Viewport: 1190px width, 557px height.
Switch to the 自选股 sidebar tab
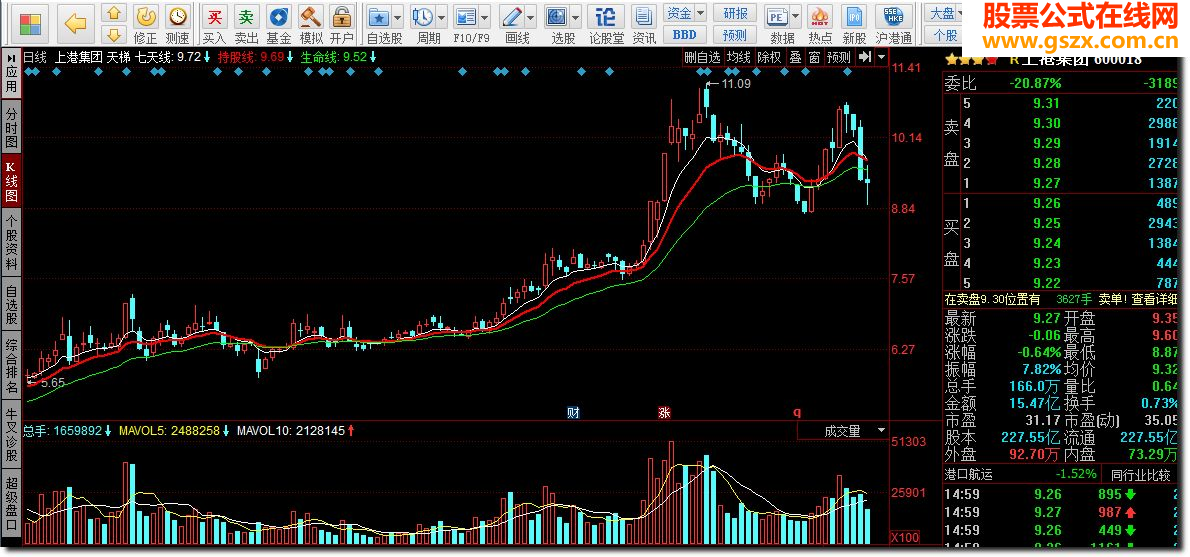click(11, 306)
